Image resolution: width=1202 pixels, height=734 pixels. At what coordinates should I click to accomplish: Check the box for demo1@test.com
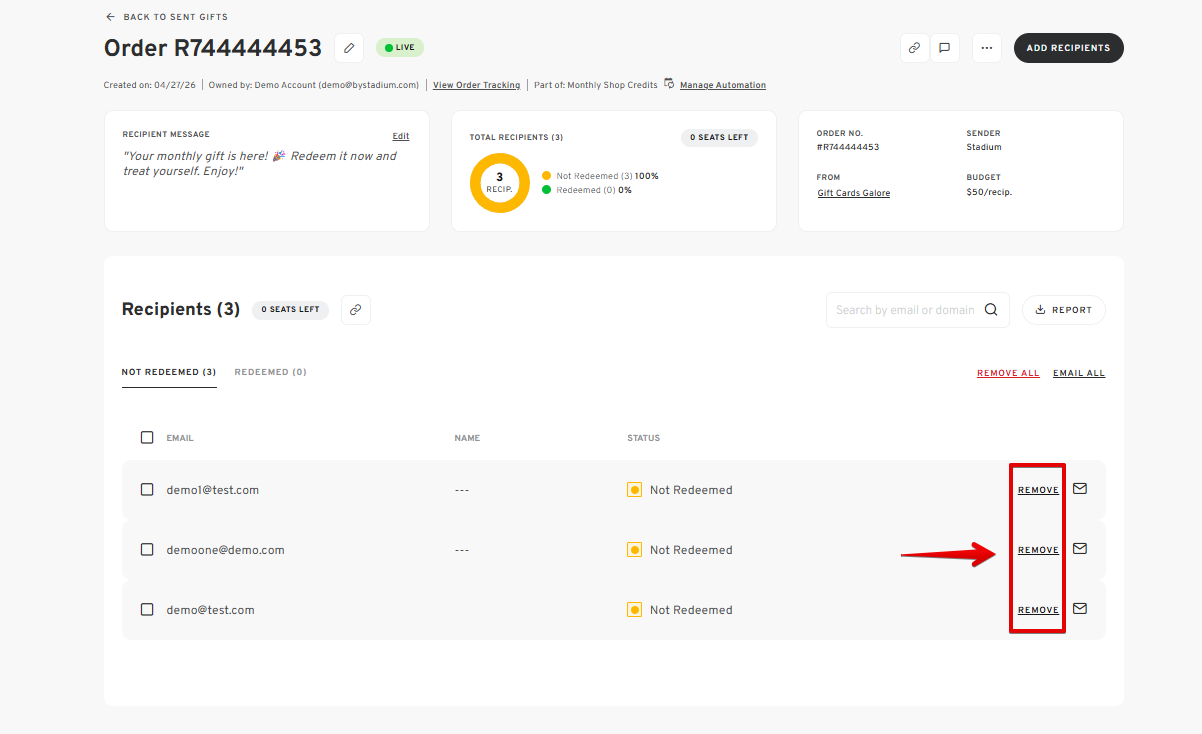[147, 489]
